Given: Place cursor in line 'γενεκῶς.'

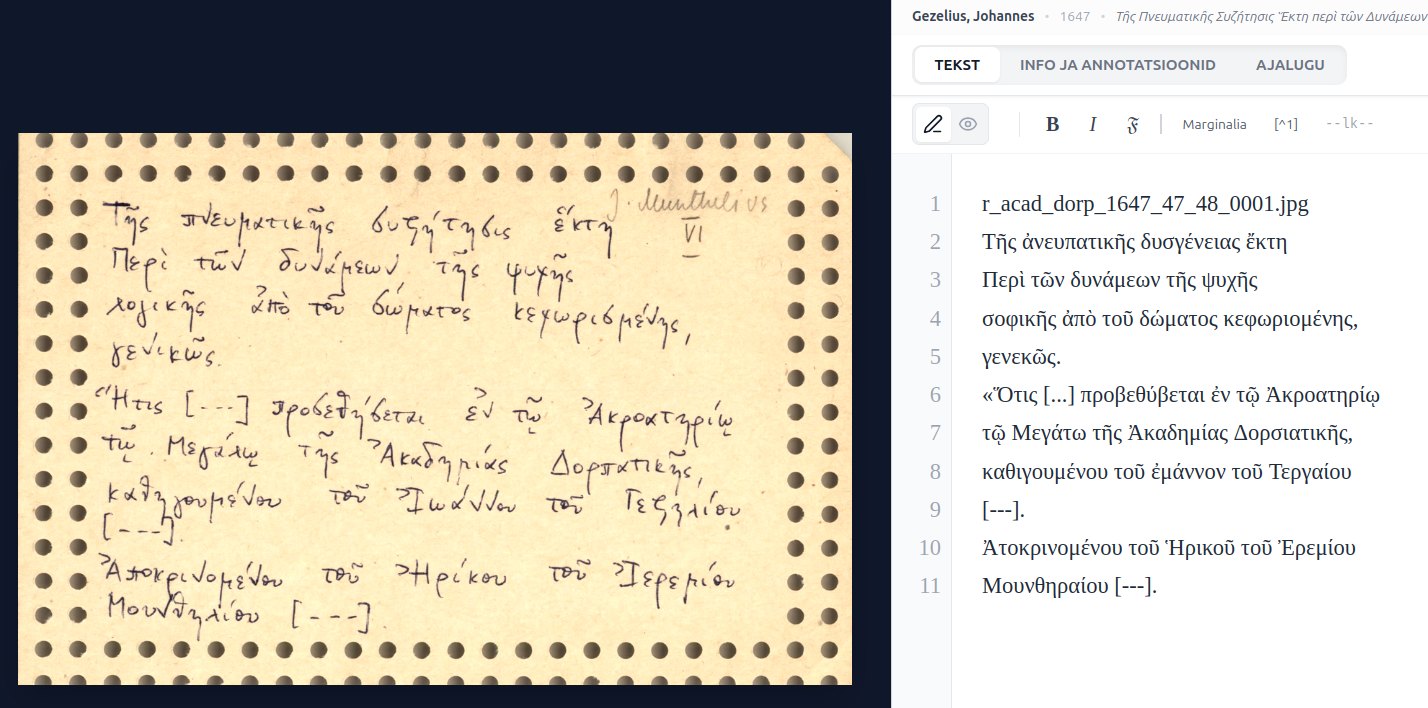Looking at the screenshot, I should pyautogui.click(x=1021, y=357).
